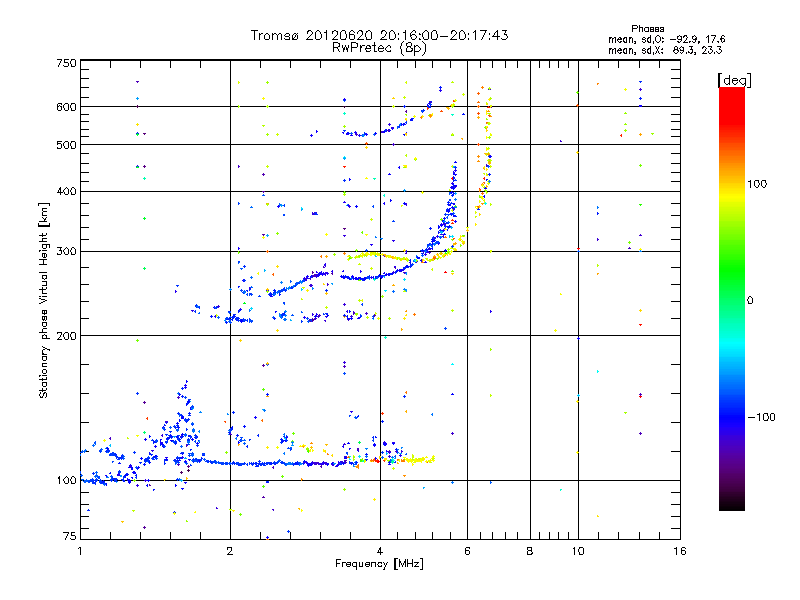
Task: Click the y-axis tick label '75'
Action: point(70,536)
